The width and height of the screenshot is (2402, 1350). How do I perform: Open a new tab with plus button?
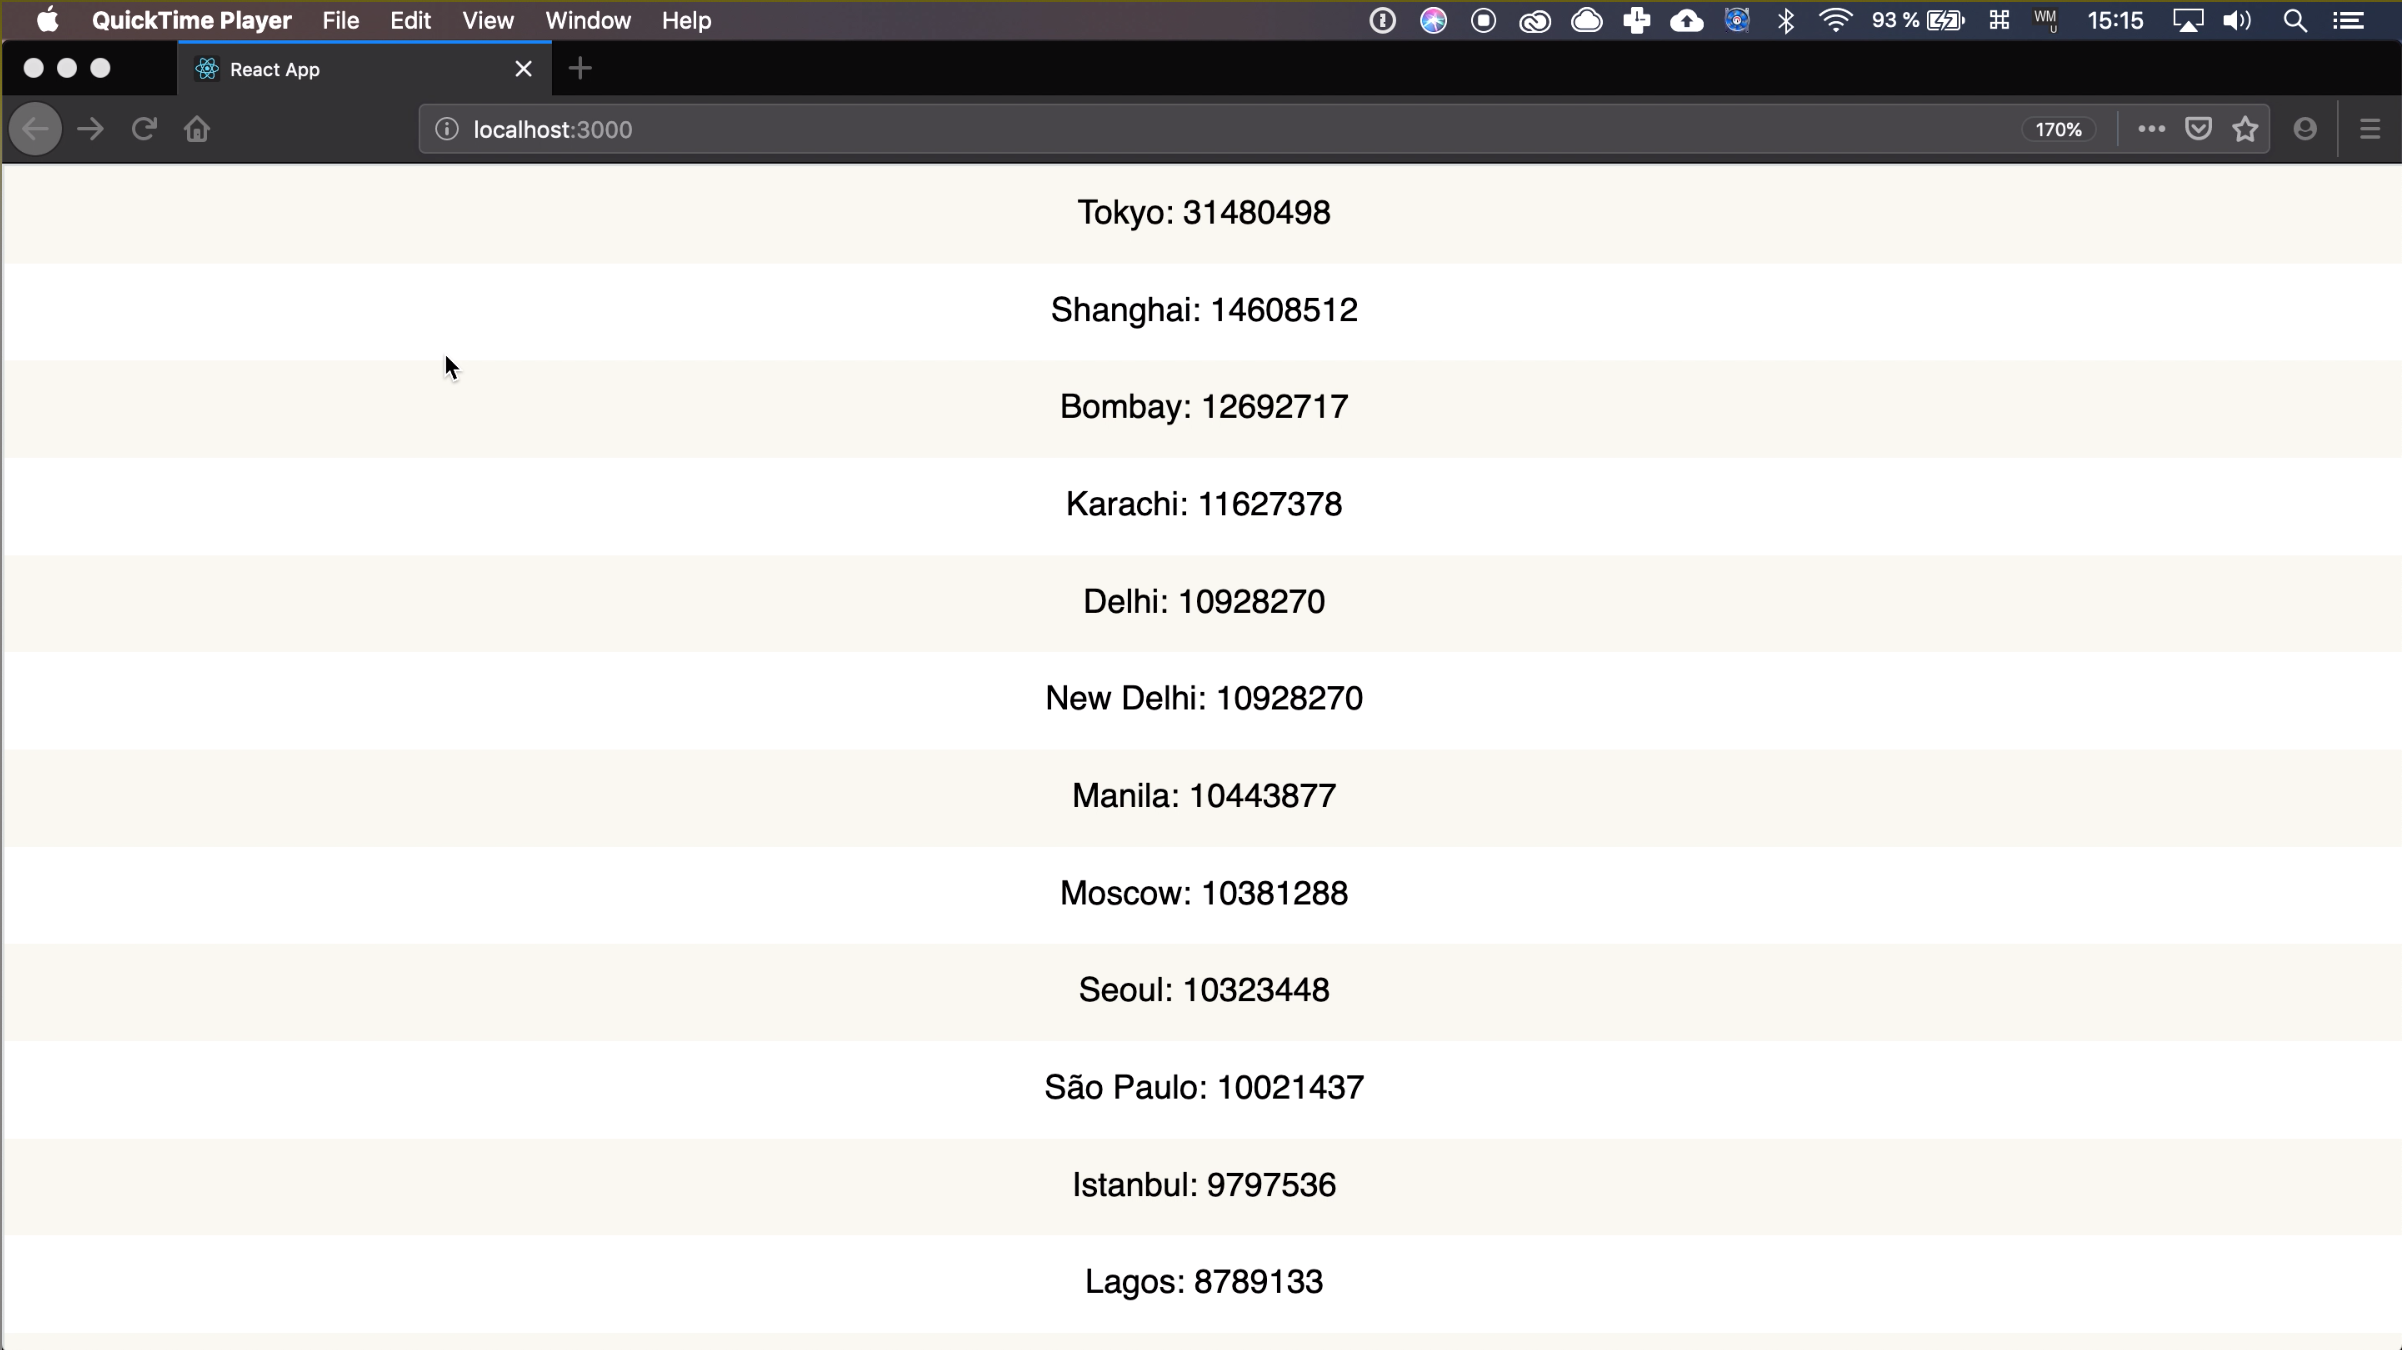(580, 69)
